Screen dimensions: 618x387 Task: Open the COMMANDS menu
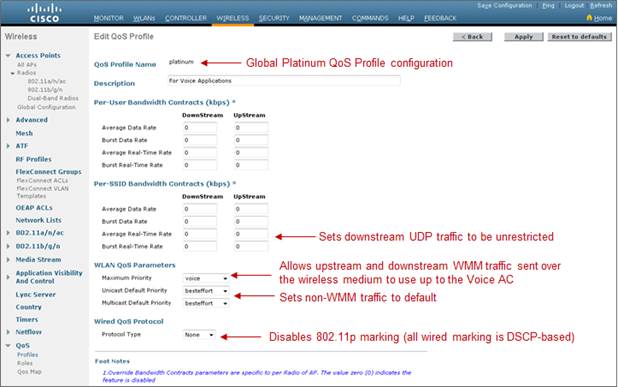coord(370,18)
